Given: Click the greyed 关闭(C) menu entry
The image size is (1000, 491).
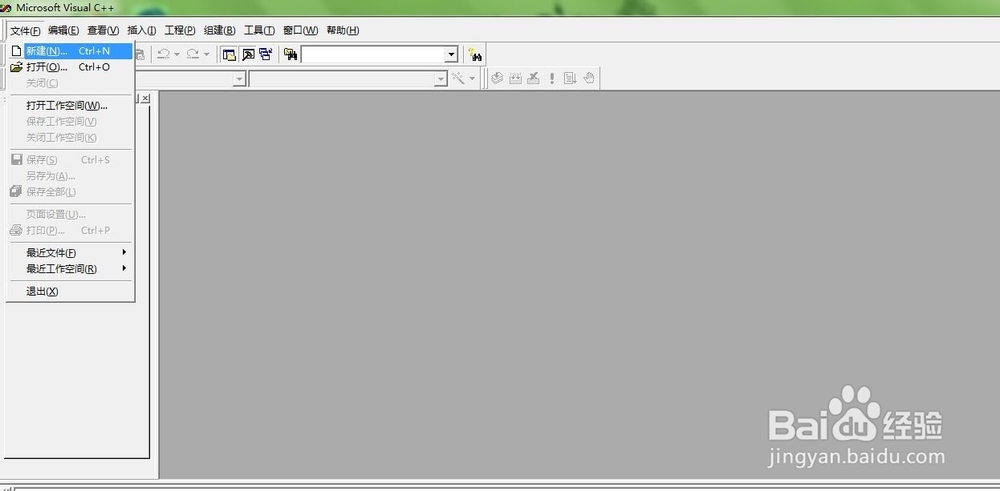Looking at the screenshot, I should 70,83.
